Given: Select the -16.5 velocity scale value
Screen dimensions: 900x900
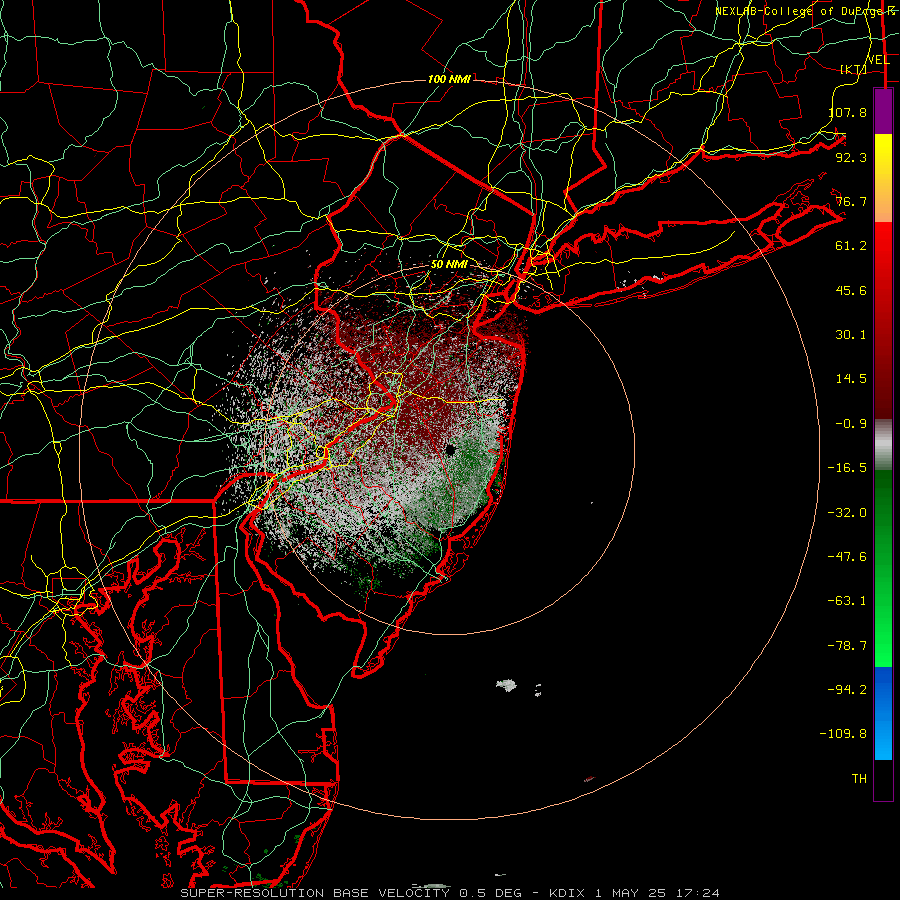Looking at the screenshot, I should coord(847,468).
